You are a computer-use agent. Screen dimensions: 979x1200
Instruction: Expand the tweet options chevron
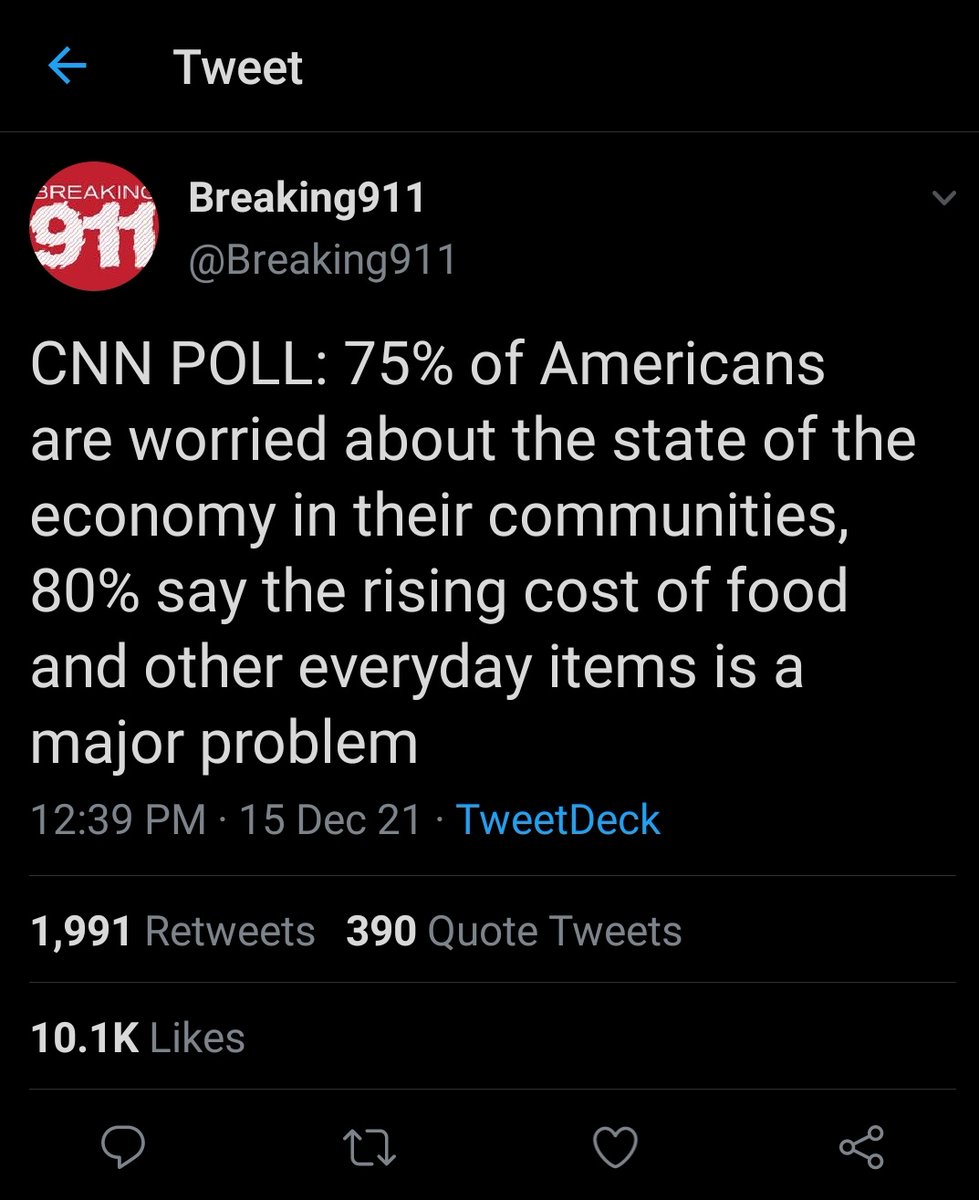(x=943, y=199)
